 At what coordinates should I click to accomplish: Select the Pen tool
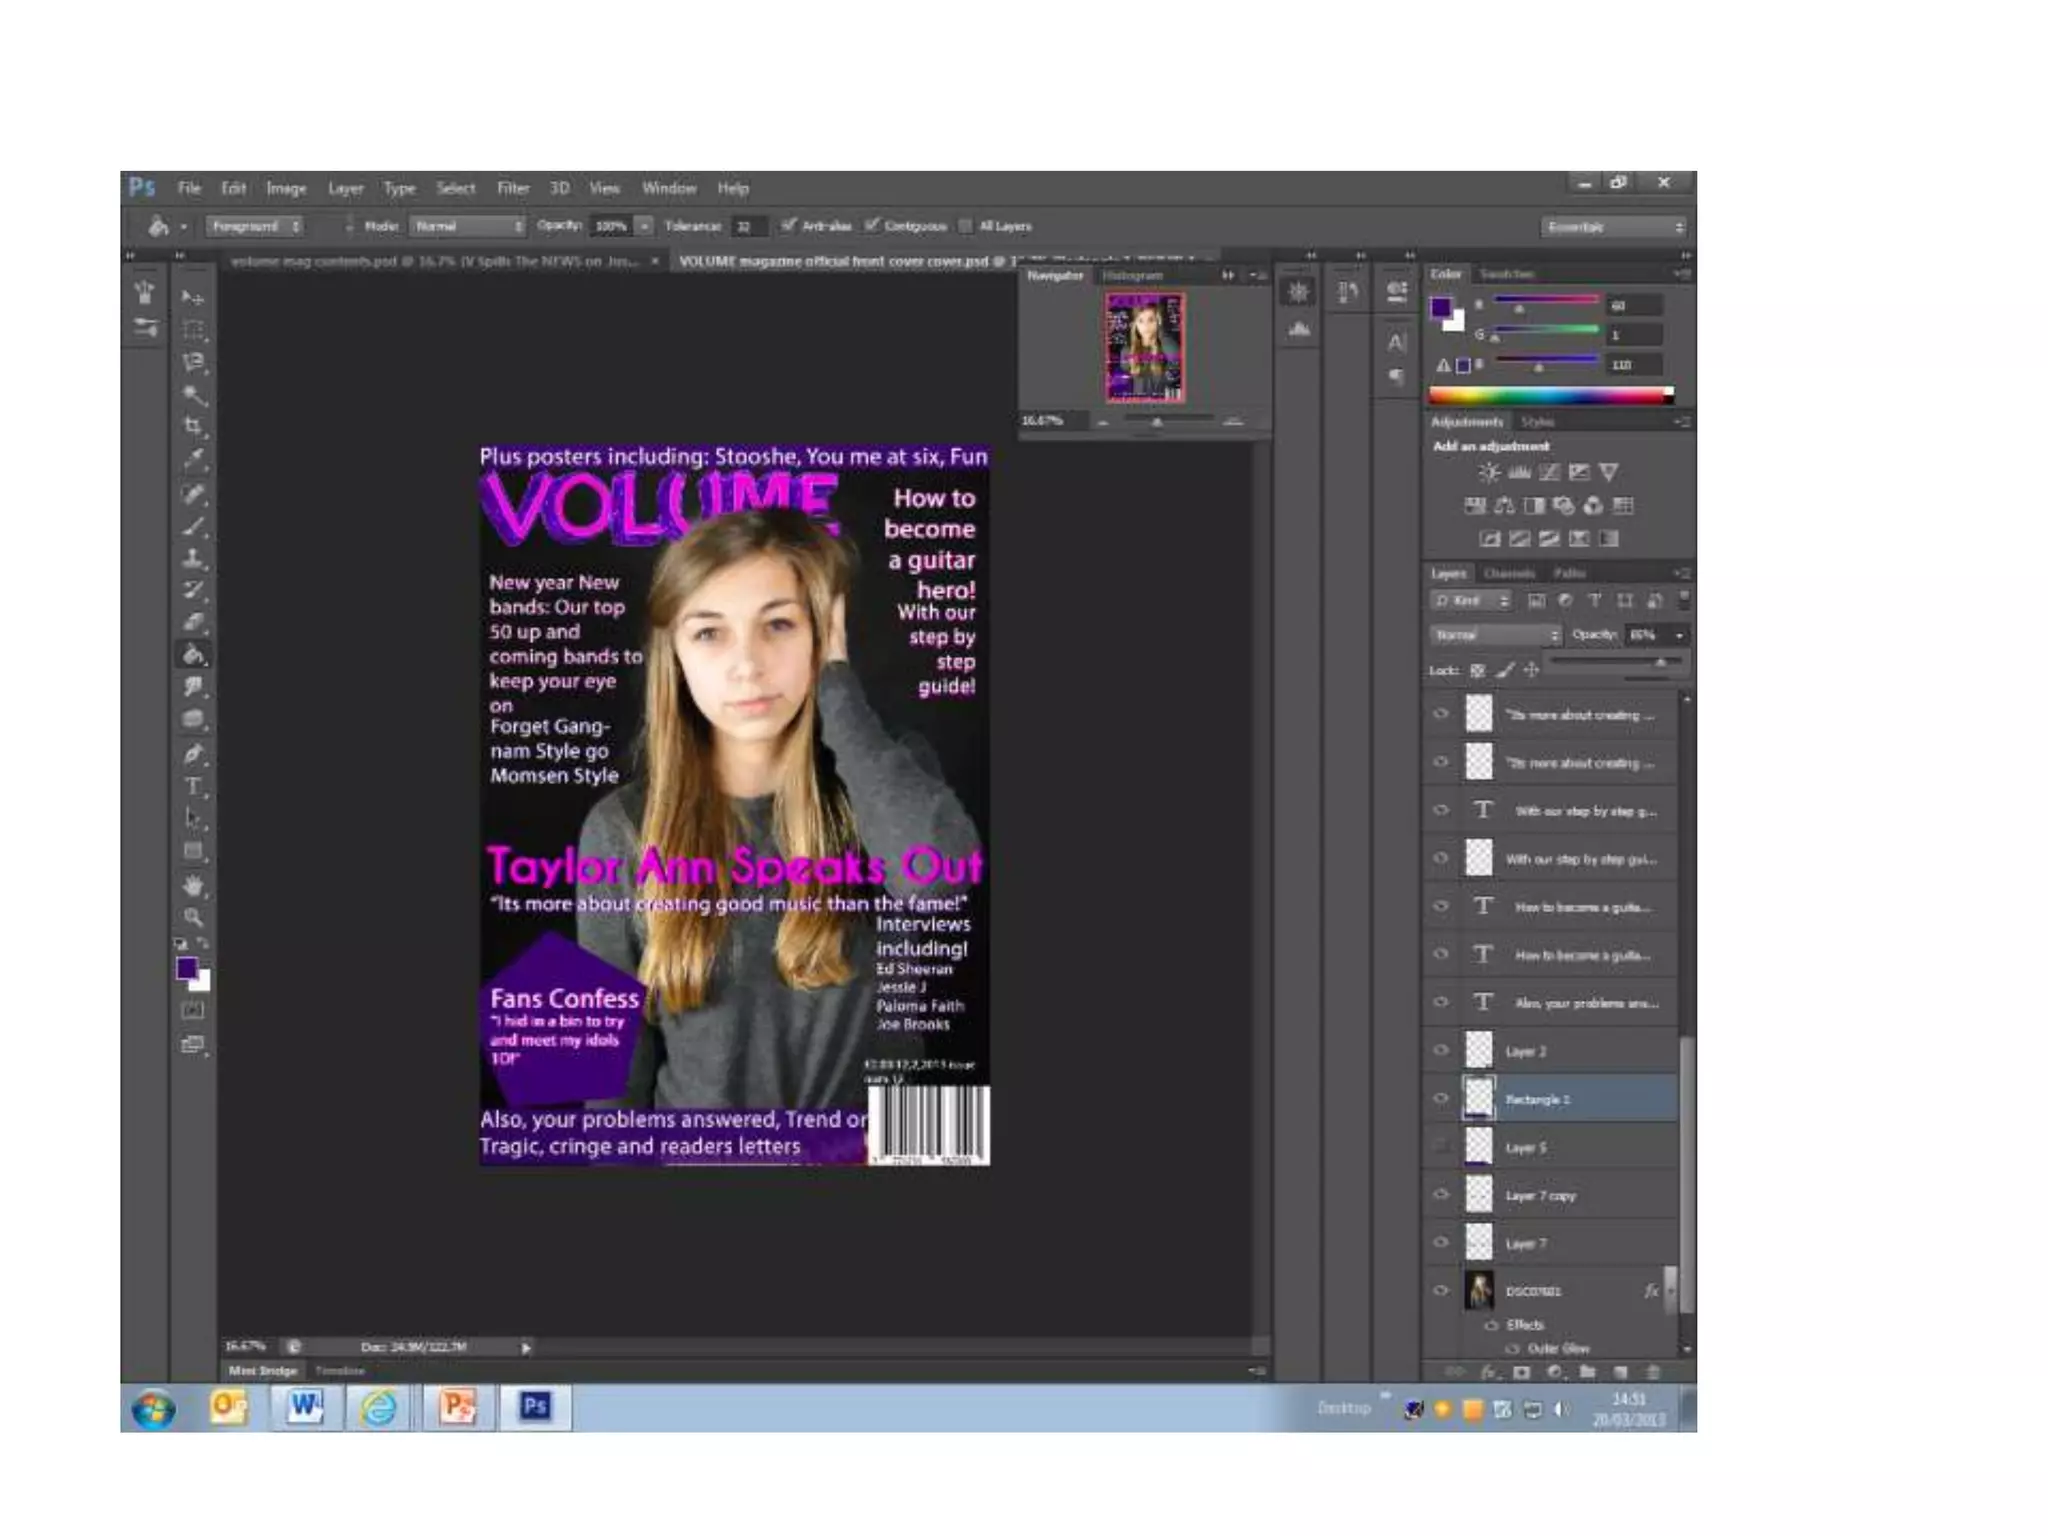193,754
